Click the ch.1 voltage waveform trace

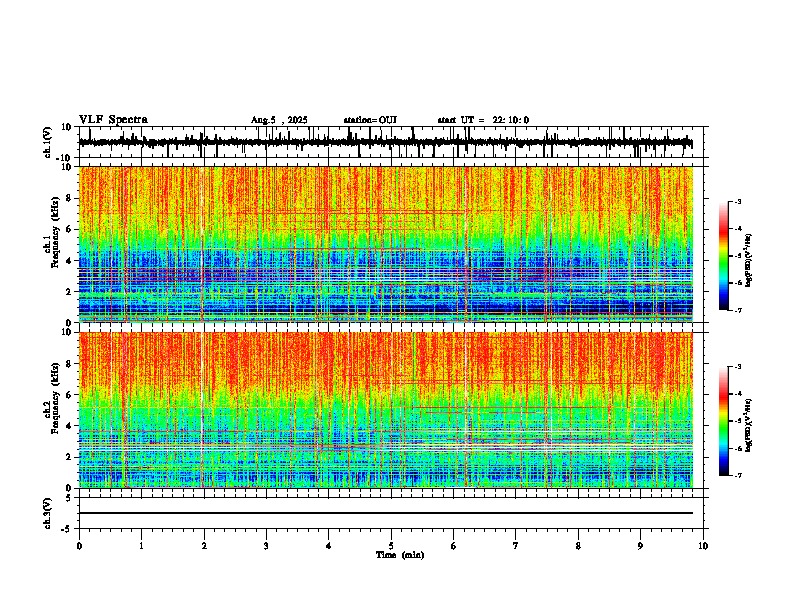(386, 142)
